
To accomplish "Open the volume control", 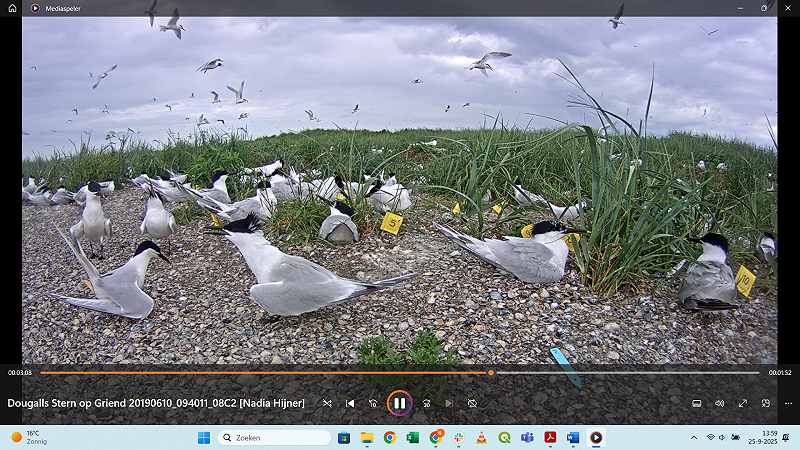I will pyautogui.click(x=719, y=403).
